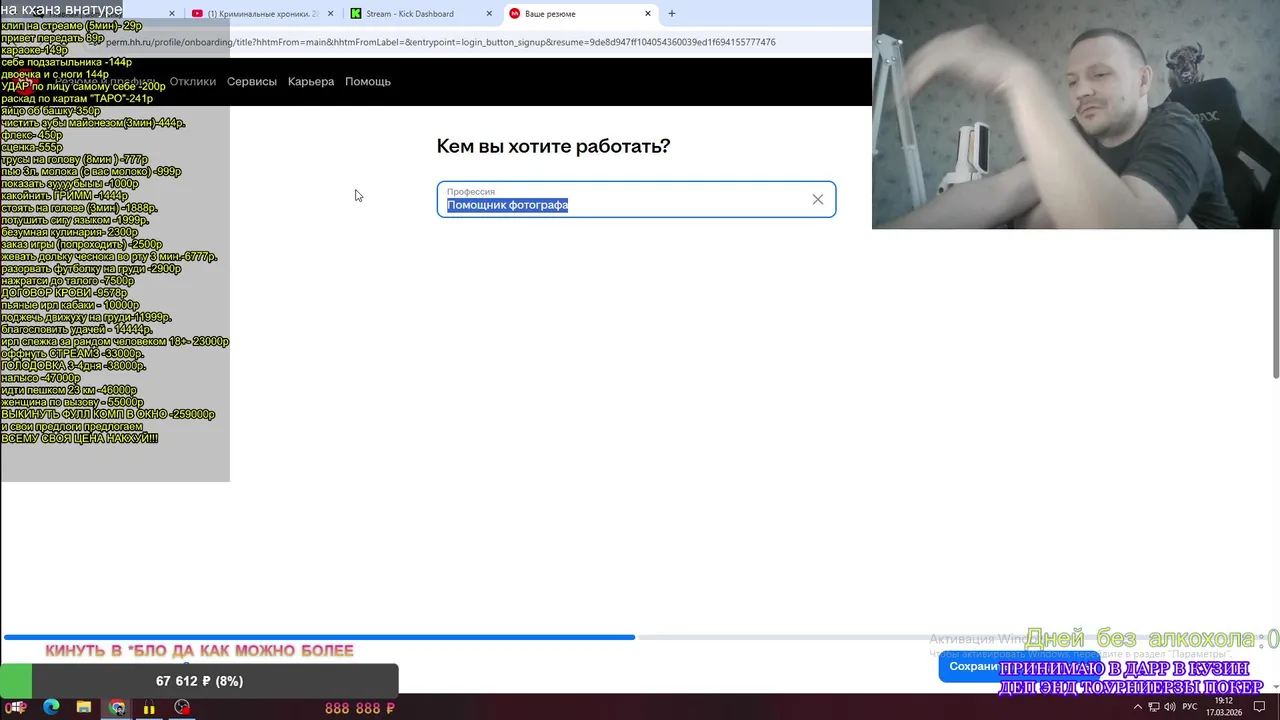Viewport: 1280px width, 720px height.
Task: Switch input language РУС
Action: [x=1190, y=707]
